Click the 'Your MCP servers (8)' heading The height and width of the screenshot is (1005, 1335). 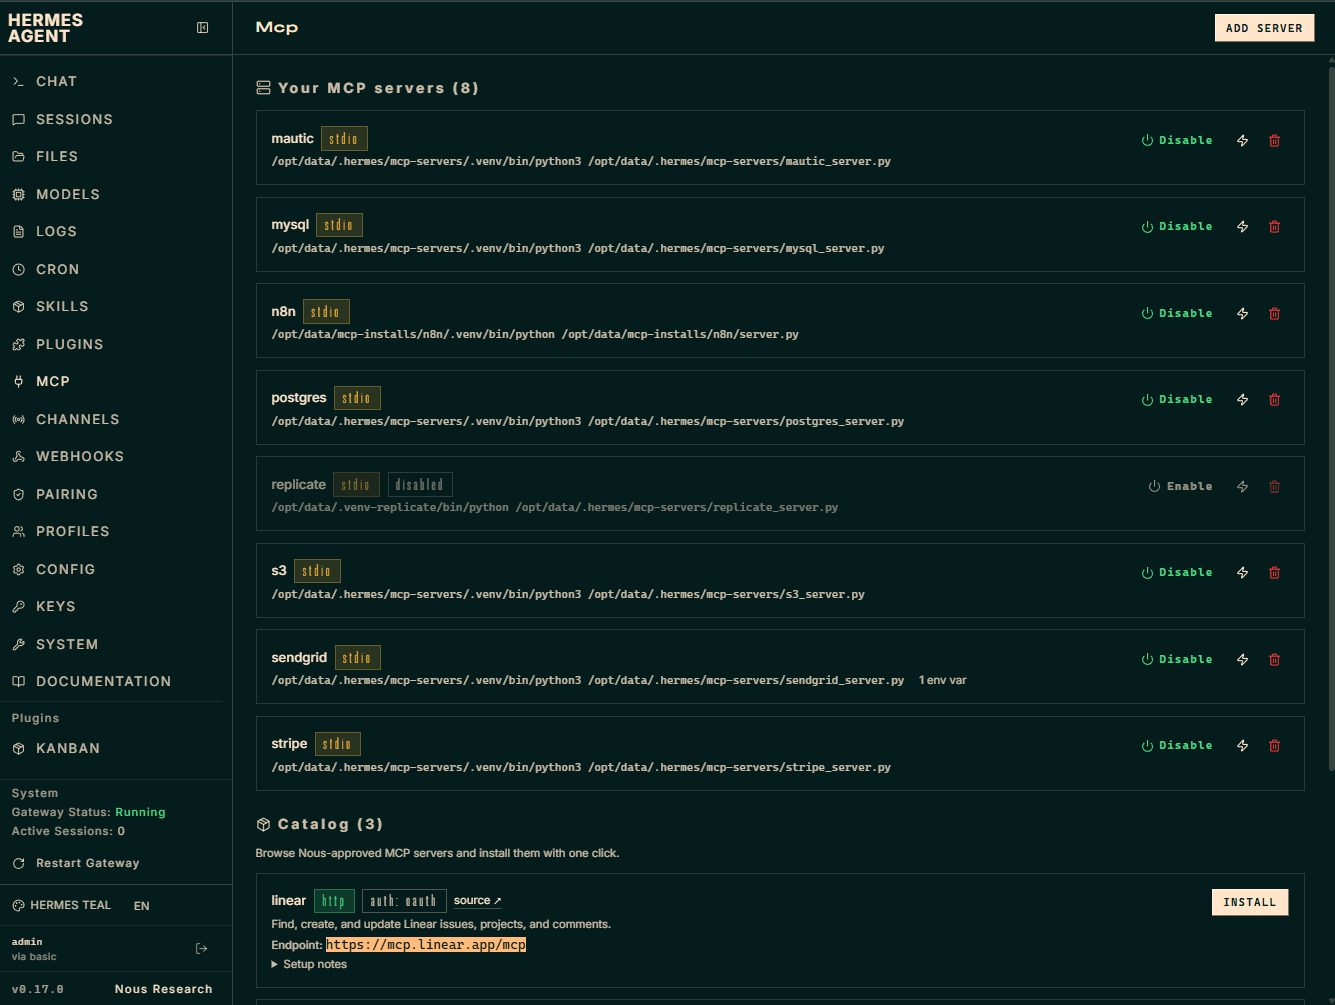pyautogui.click(x=368, y=88)
